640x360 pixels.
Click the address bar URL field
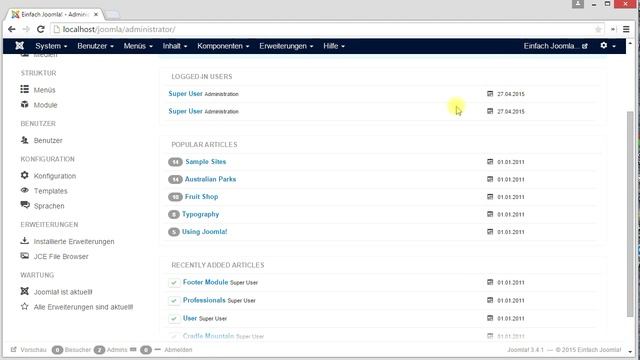tap(327, 29)
